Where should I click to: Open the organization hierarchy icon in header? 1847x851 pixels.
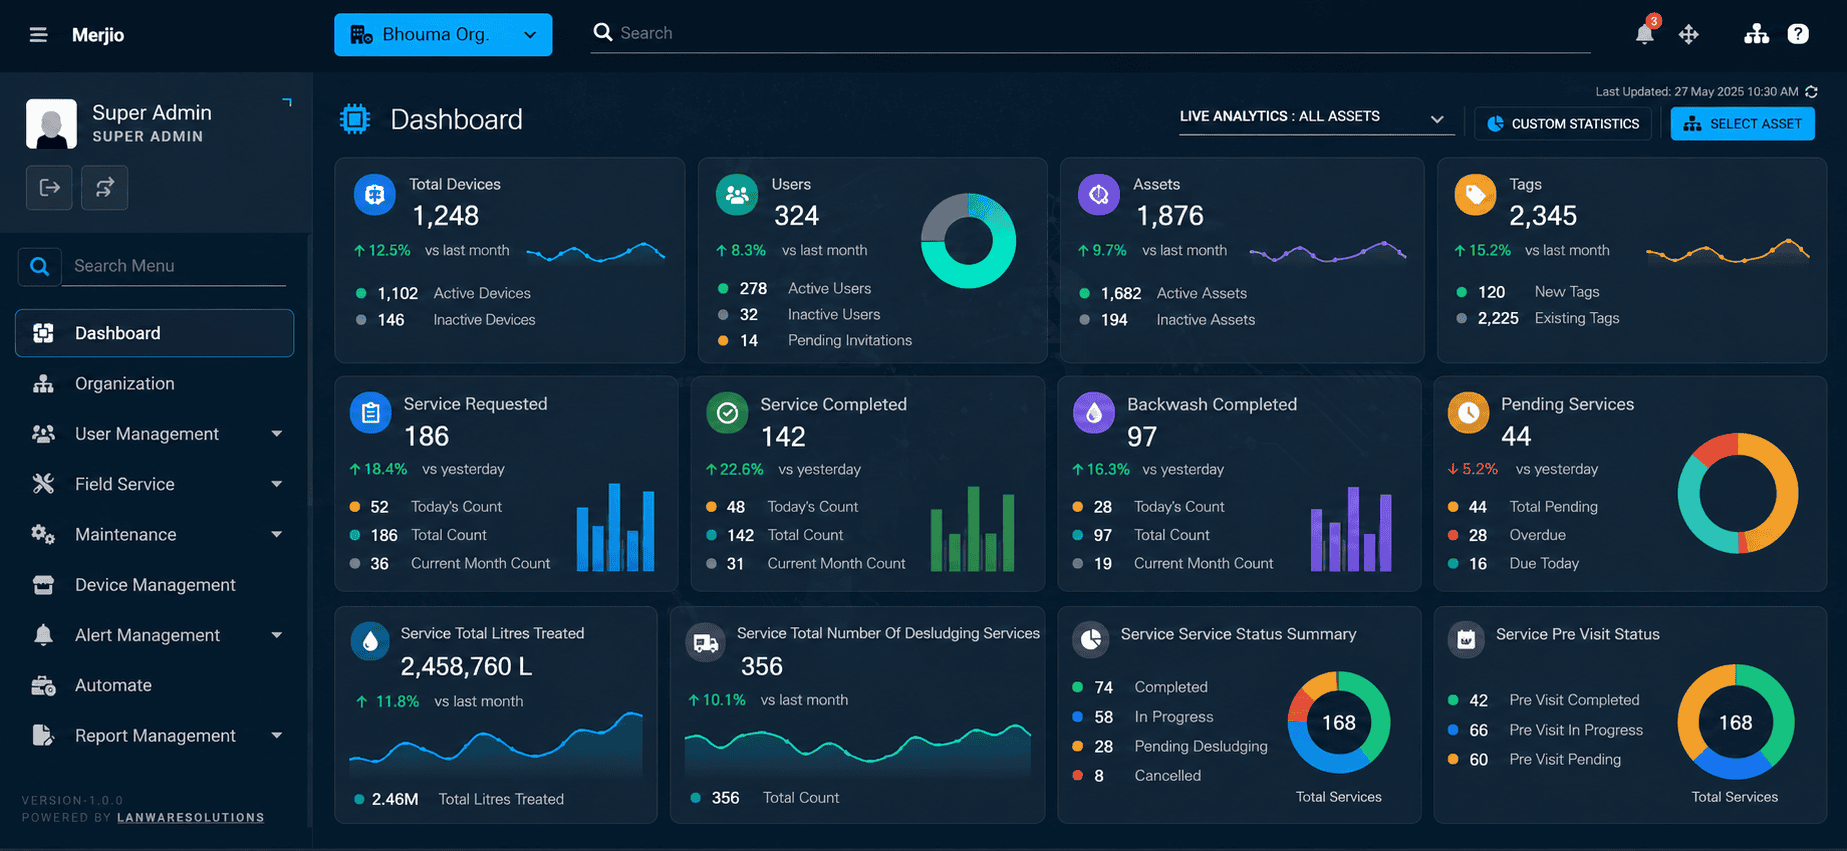coord(1756,34)
